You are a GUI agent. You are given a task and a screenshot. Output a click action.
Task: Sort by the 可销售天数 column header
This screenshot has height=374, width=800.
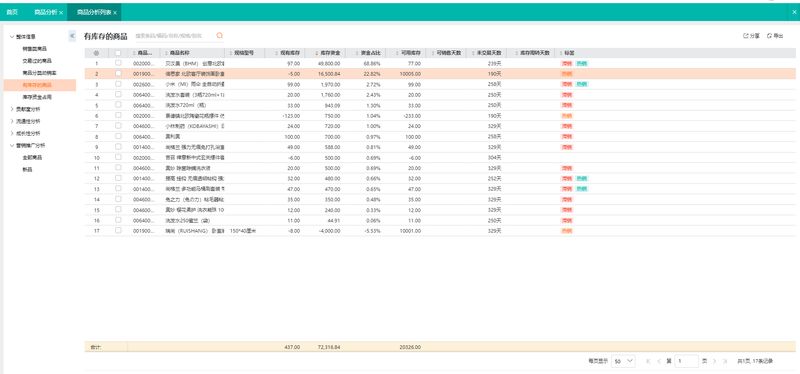click(x=446, y=53)
